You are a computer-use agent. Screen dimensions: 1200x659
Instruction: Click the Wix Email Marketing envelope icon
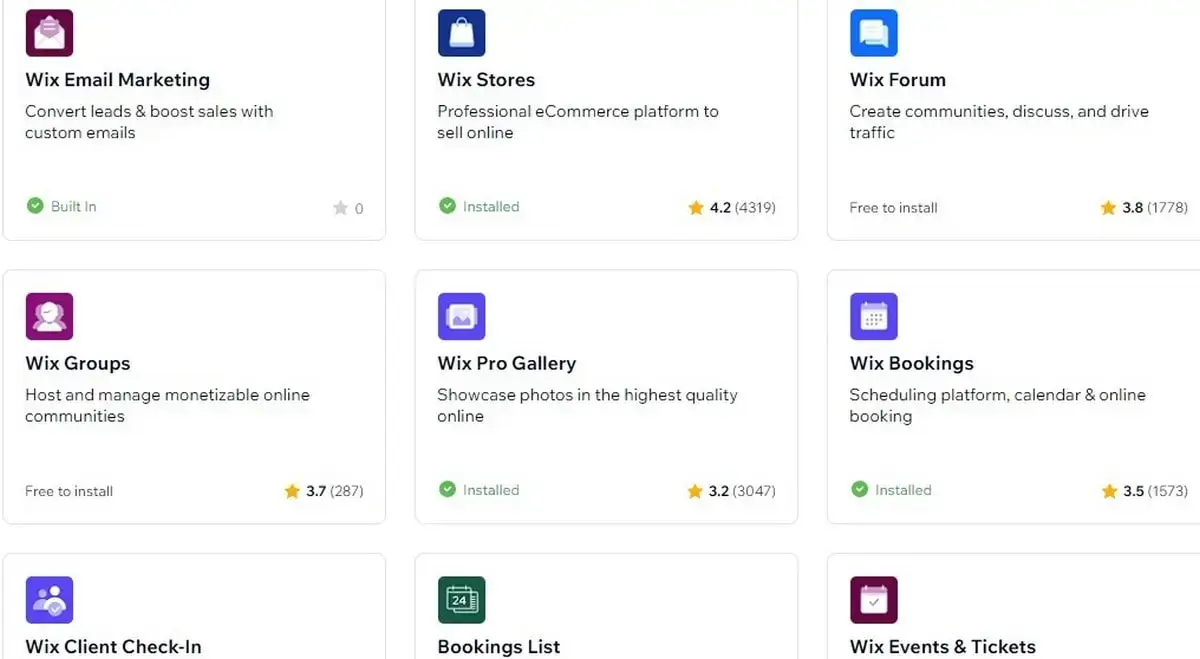[49, 33]
